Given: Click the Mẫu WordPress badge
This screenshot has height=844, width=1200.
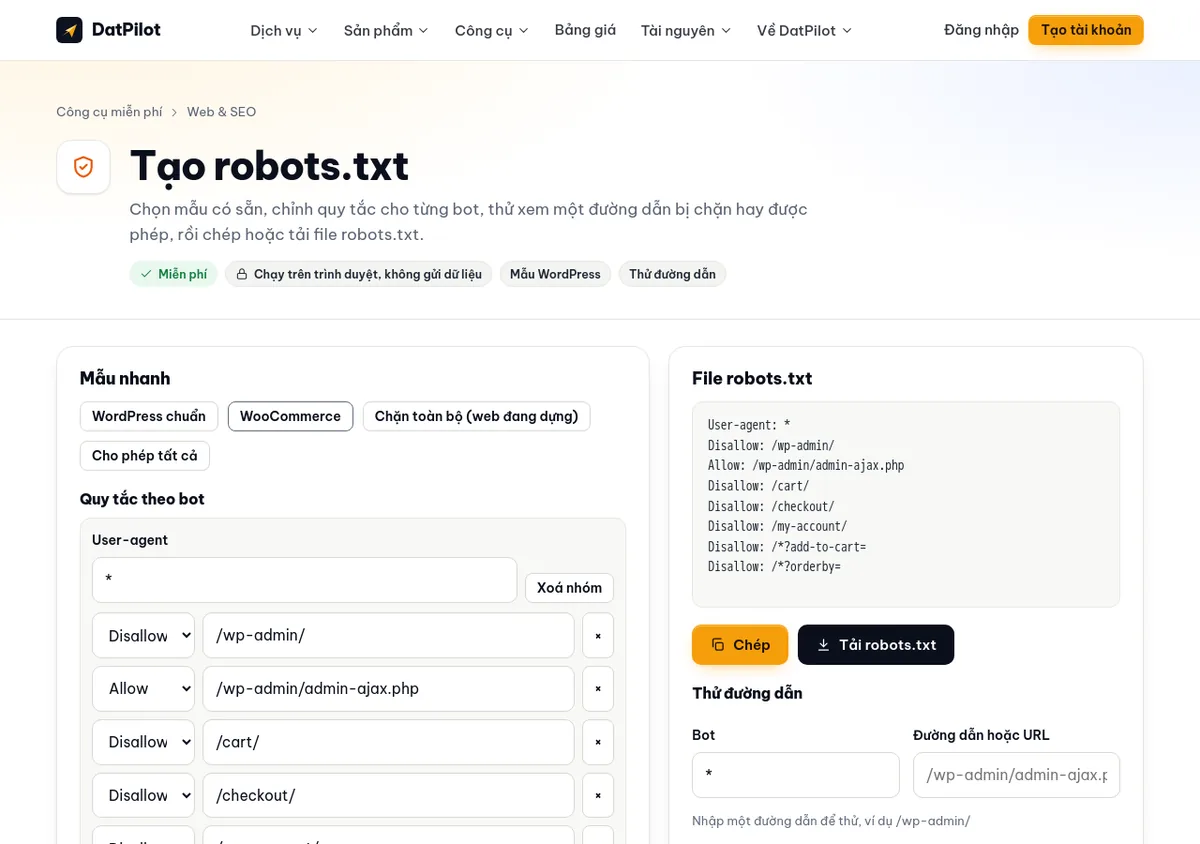Looking at the screenshot, I should [x=555, y=274].
